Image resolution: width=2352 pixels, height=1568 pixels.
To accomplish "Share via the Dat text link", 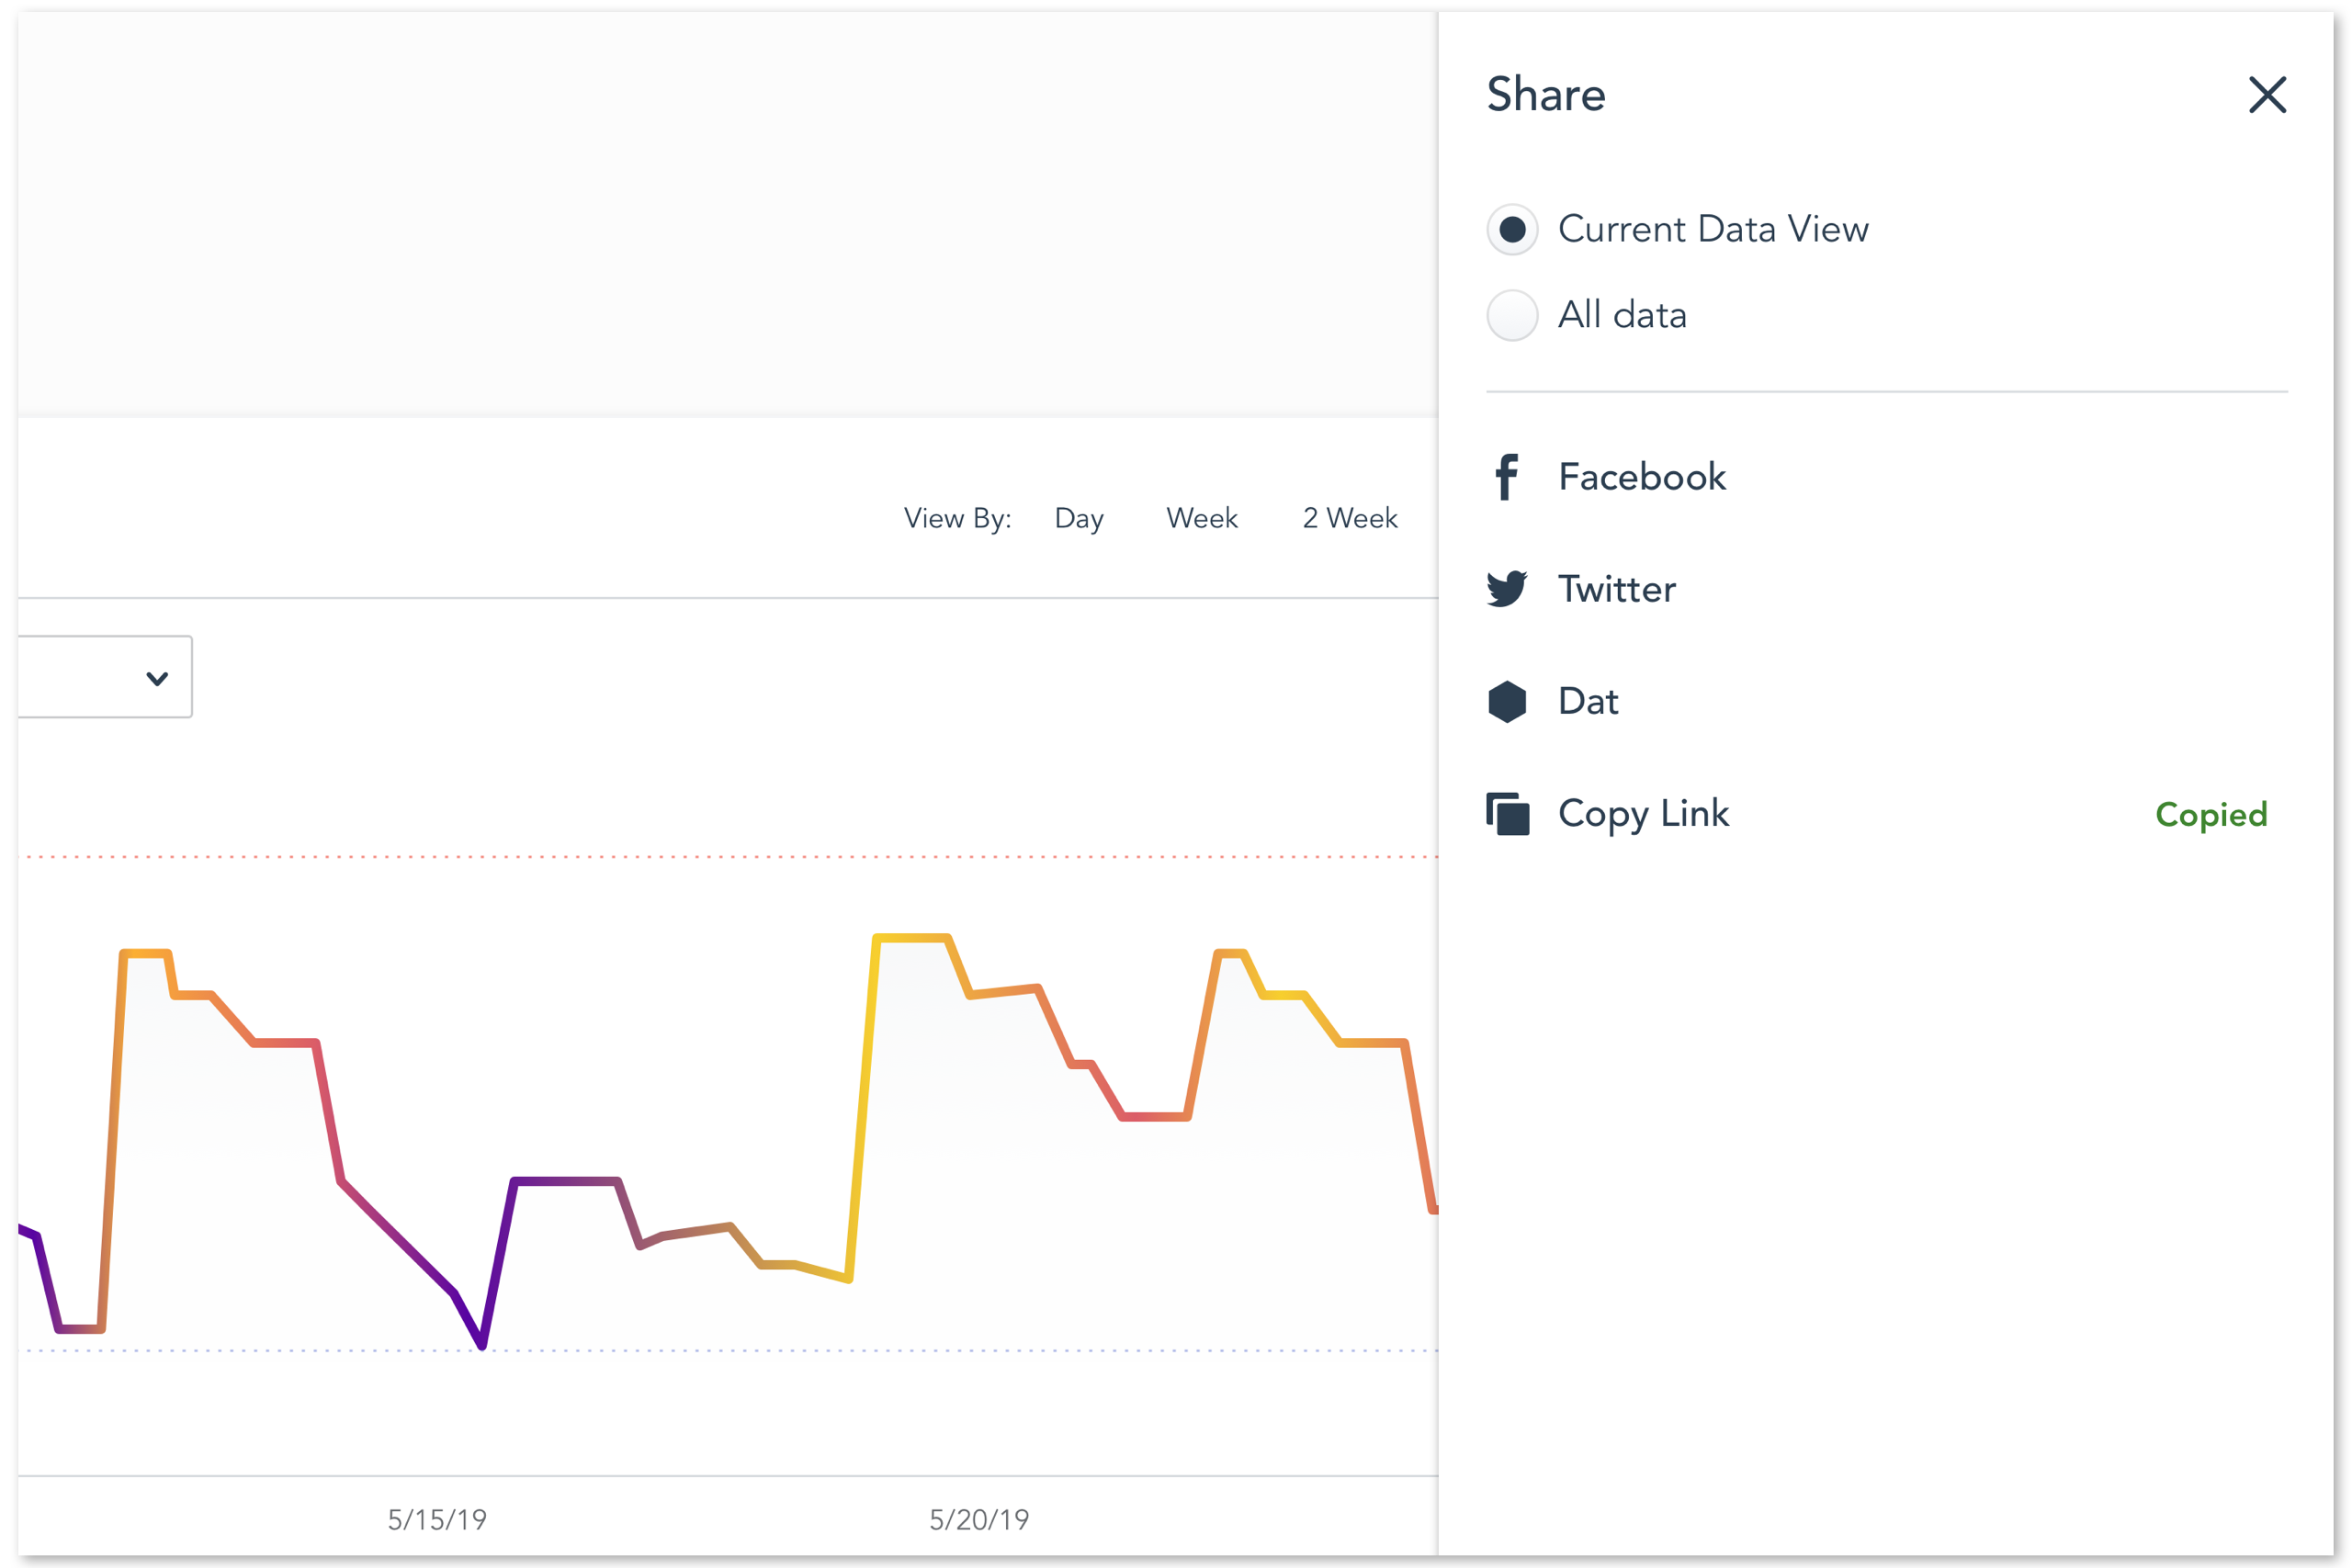I will pyautogui.click(x=1587, y=702).
